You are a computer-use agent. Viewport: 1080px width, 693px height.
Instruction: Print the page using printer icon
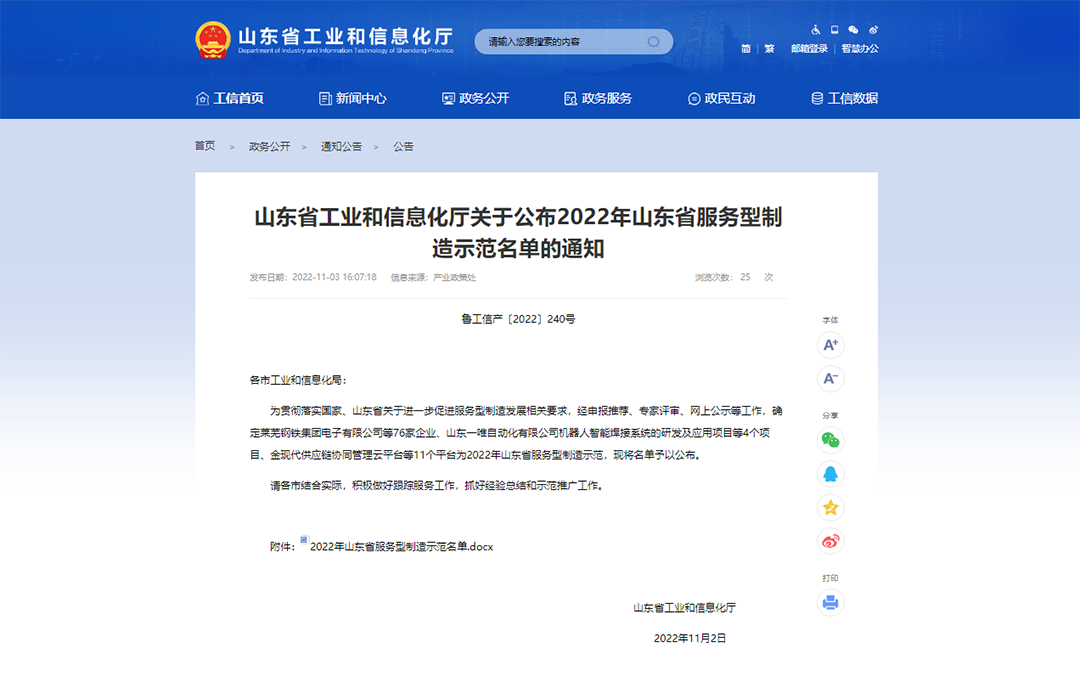point(830,603)
